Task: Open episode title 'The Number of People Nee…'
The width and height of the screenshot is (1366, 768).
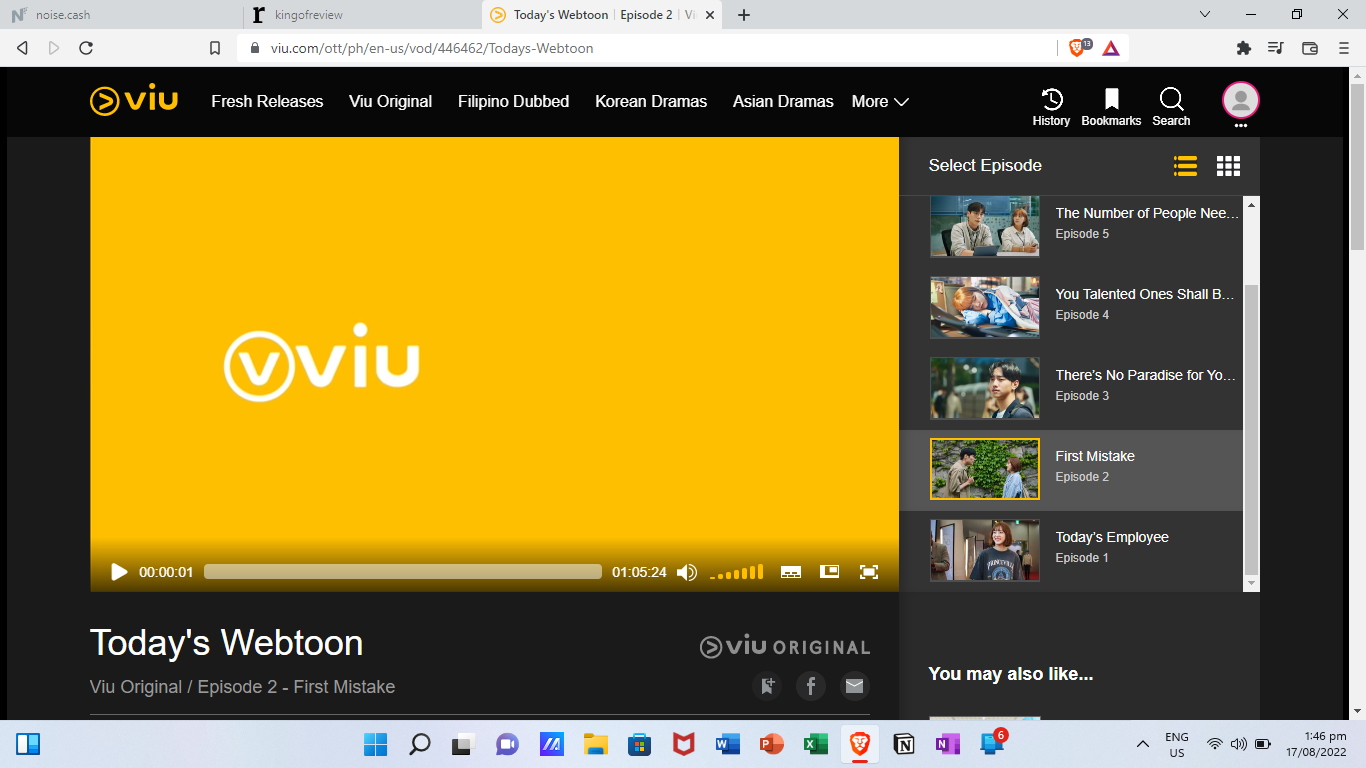Action: point(1147,213)
